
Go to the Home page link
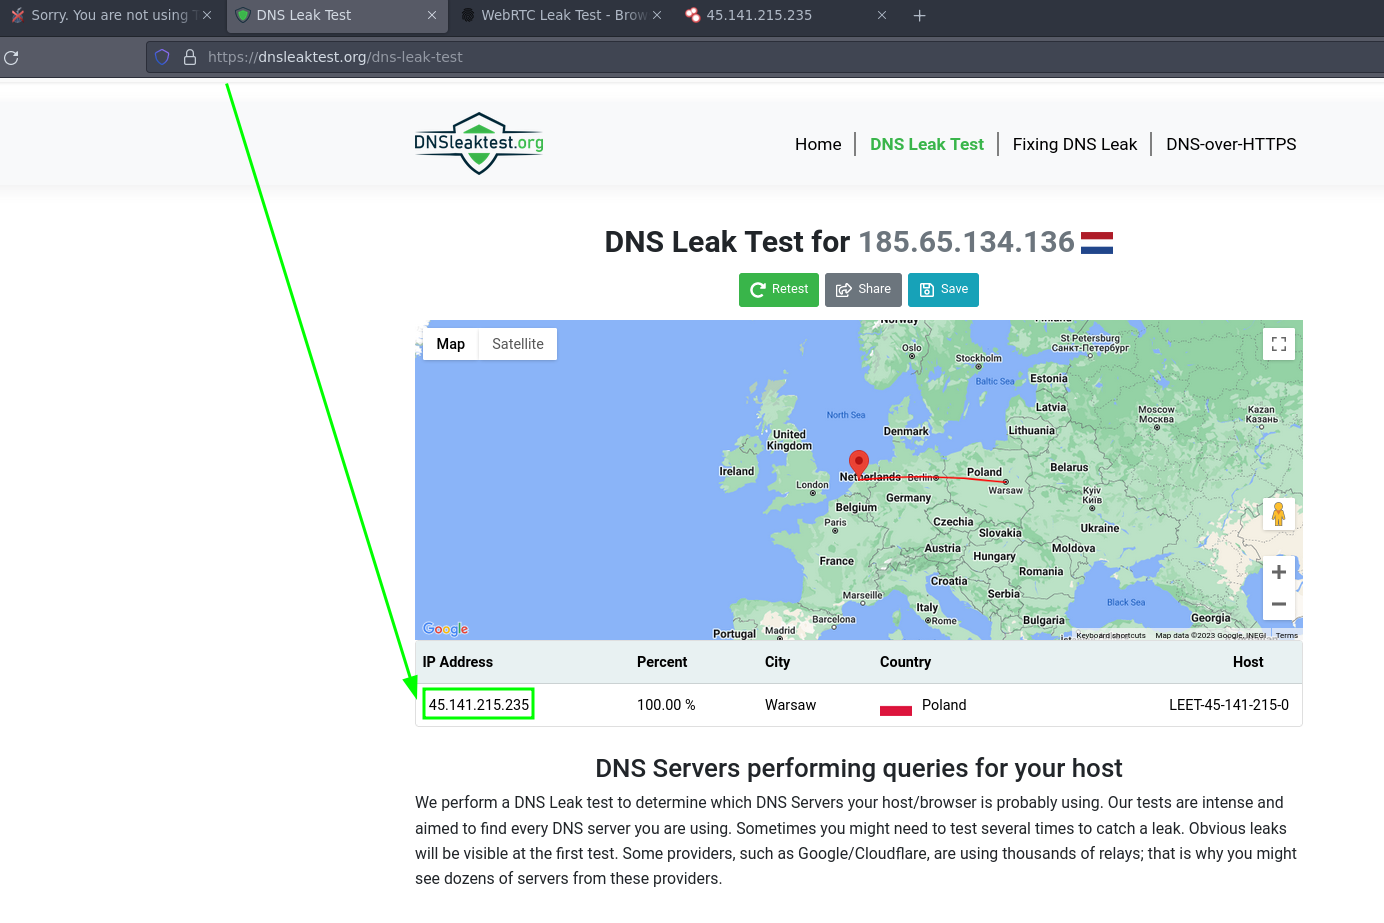coord(818,144)
